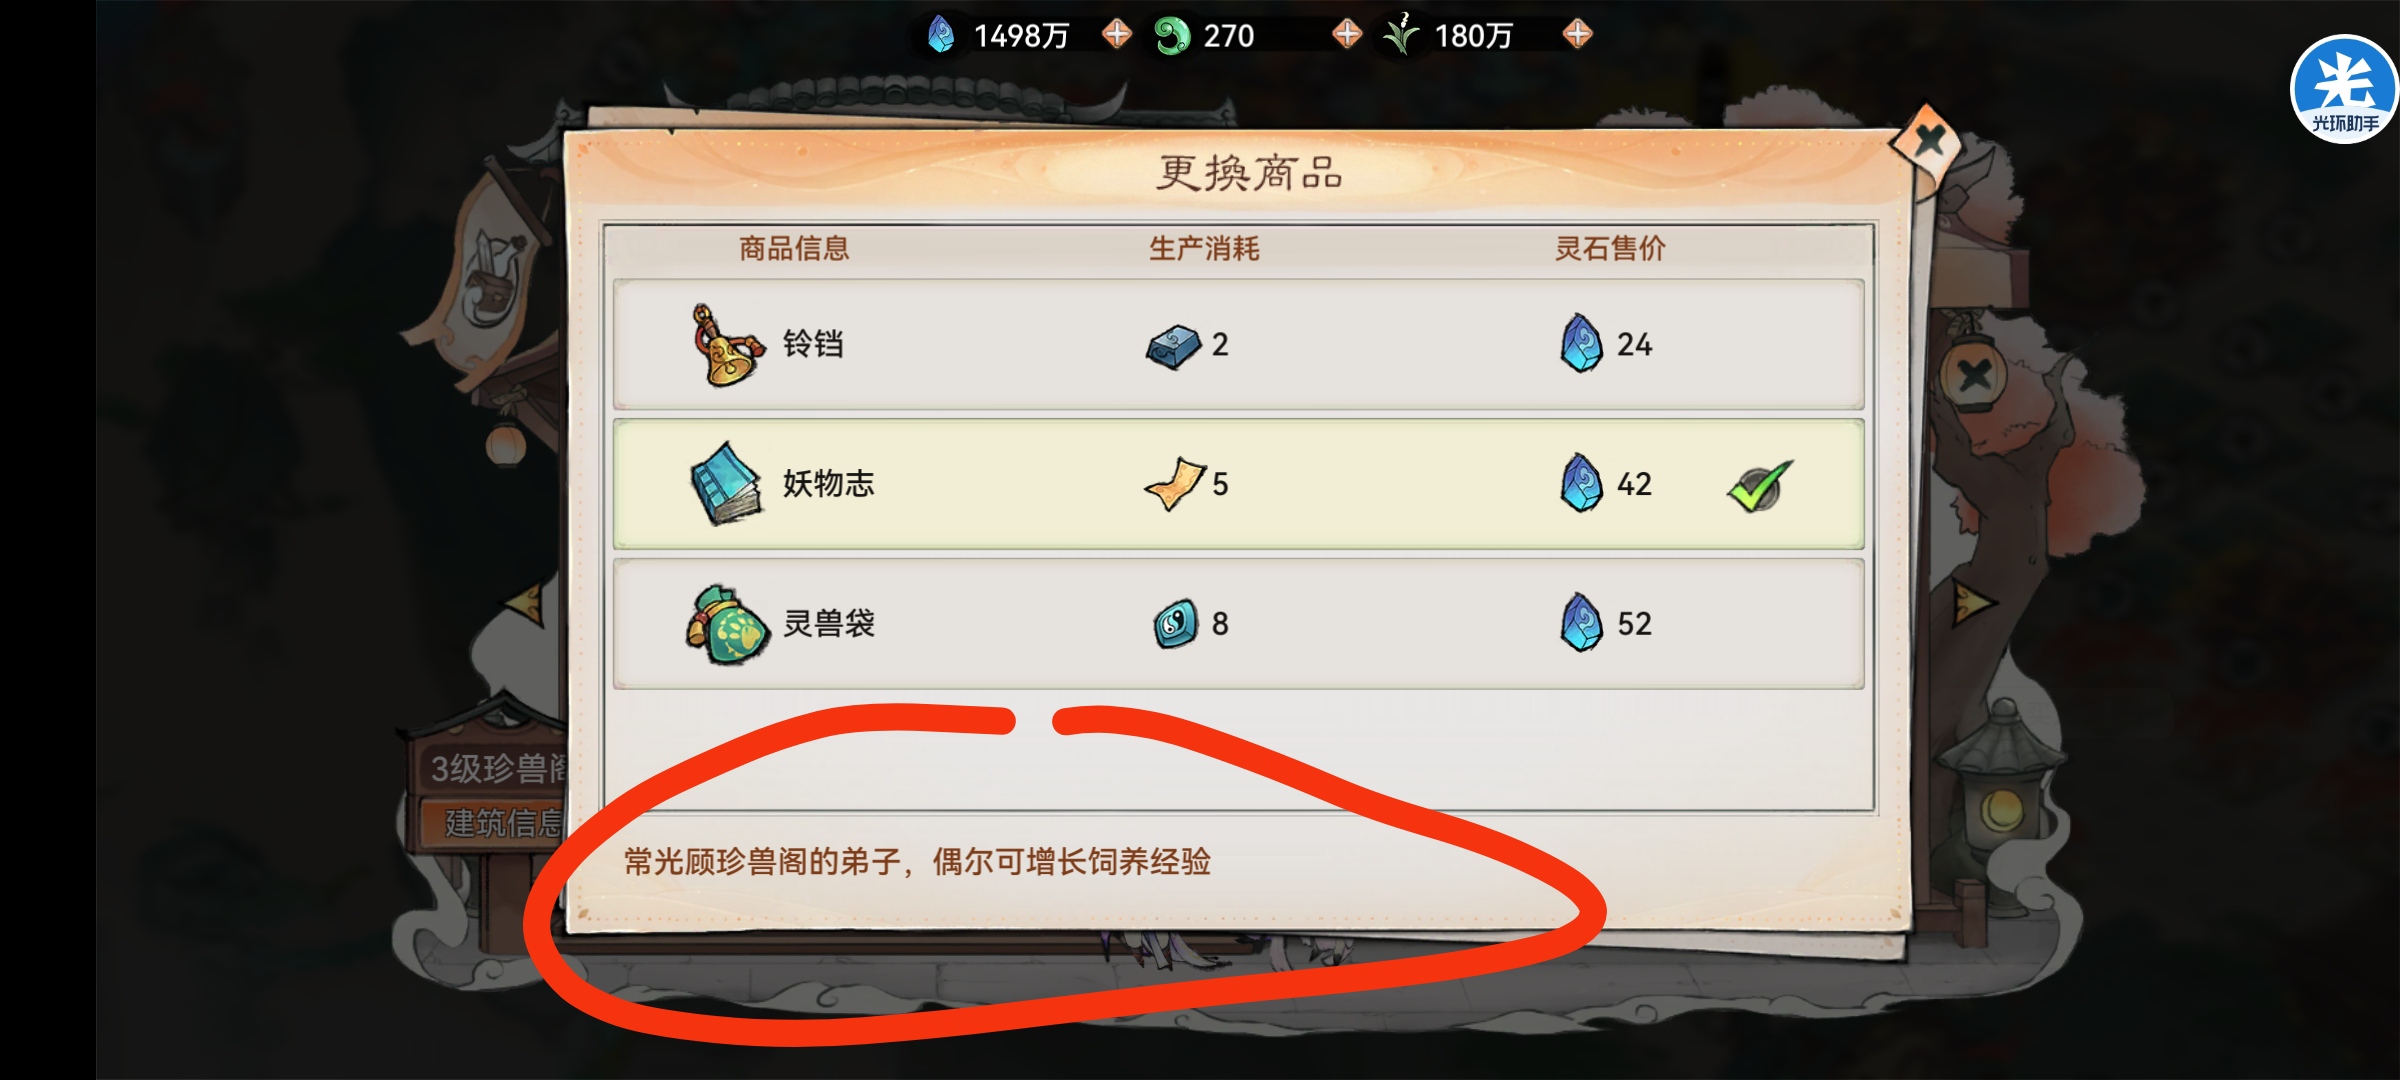Open the 建筑信息 building info button
Viewport: 2400px width, 1080px height.
(x=496, y=823)
